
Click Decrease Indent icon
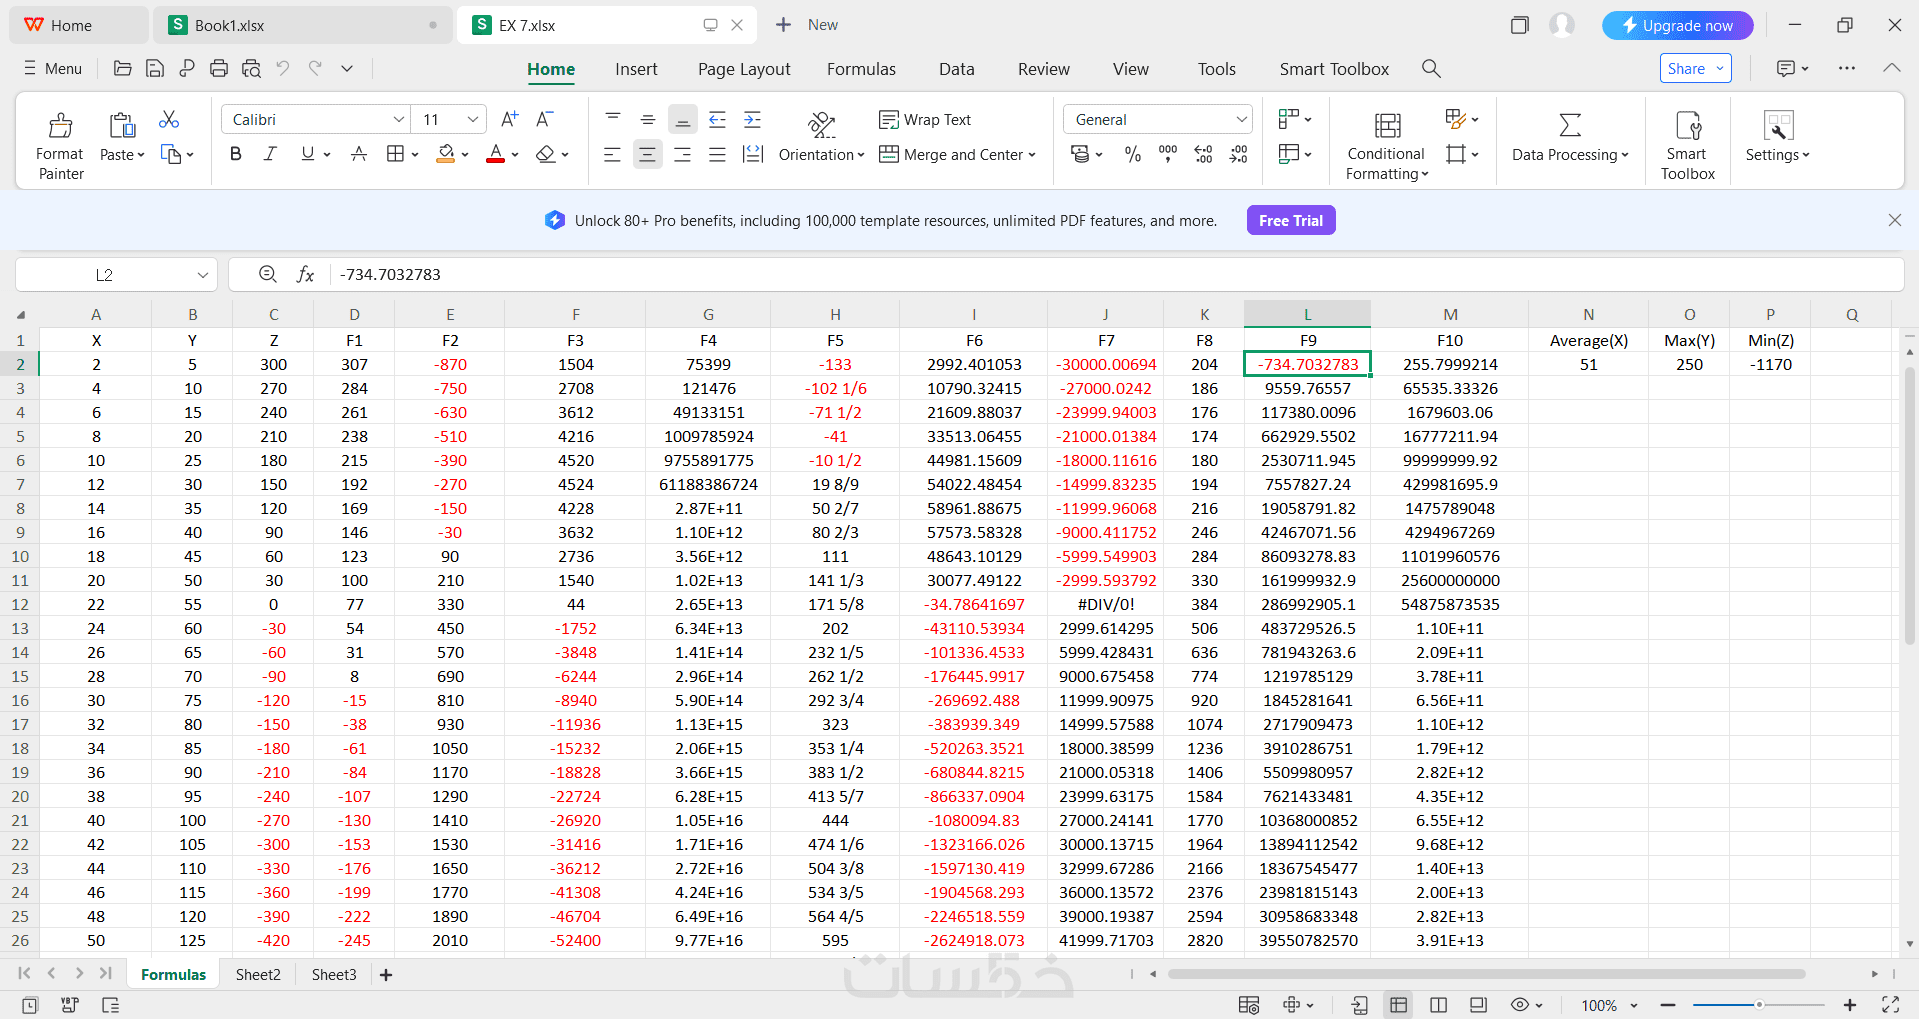coord(717,120)
